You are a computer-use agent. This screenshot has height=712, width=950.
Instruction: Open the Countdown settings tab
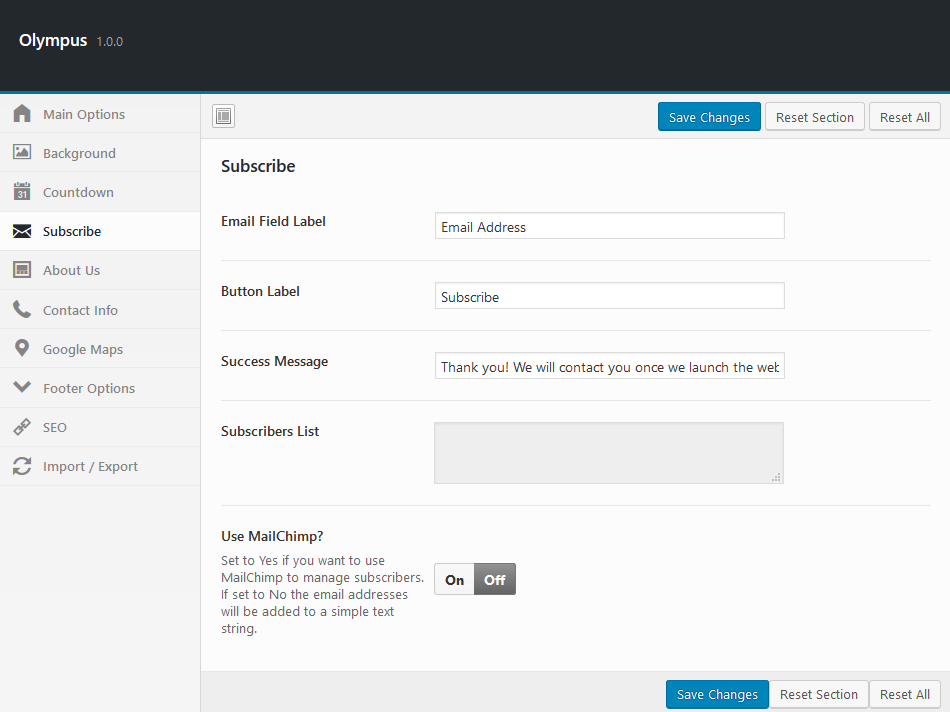[78, 192]
